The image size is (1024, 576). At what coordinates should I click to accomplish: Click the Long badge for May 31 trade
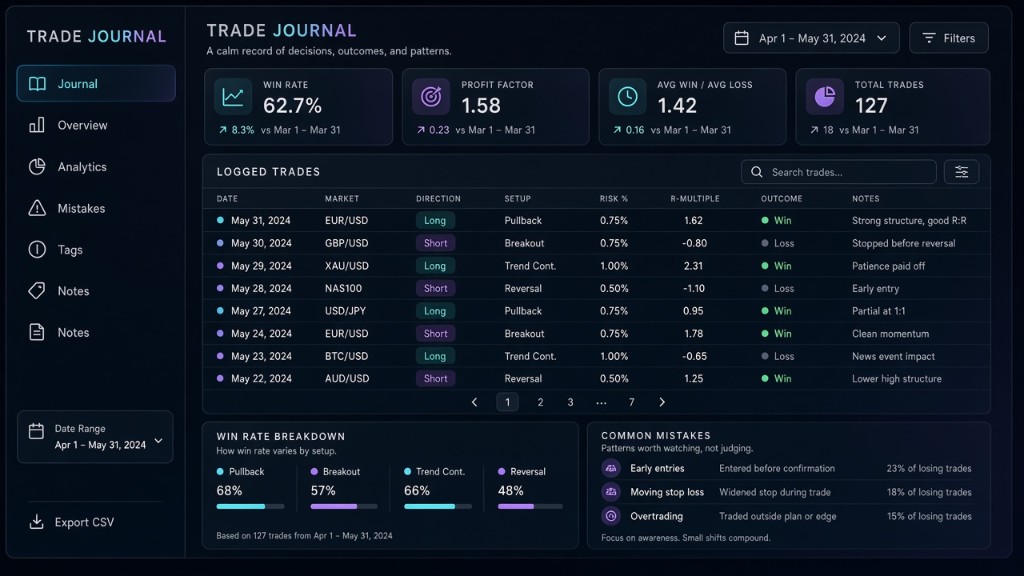point(435,221)
